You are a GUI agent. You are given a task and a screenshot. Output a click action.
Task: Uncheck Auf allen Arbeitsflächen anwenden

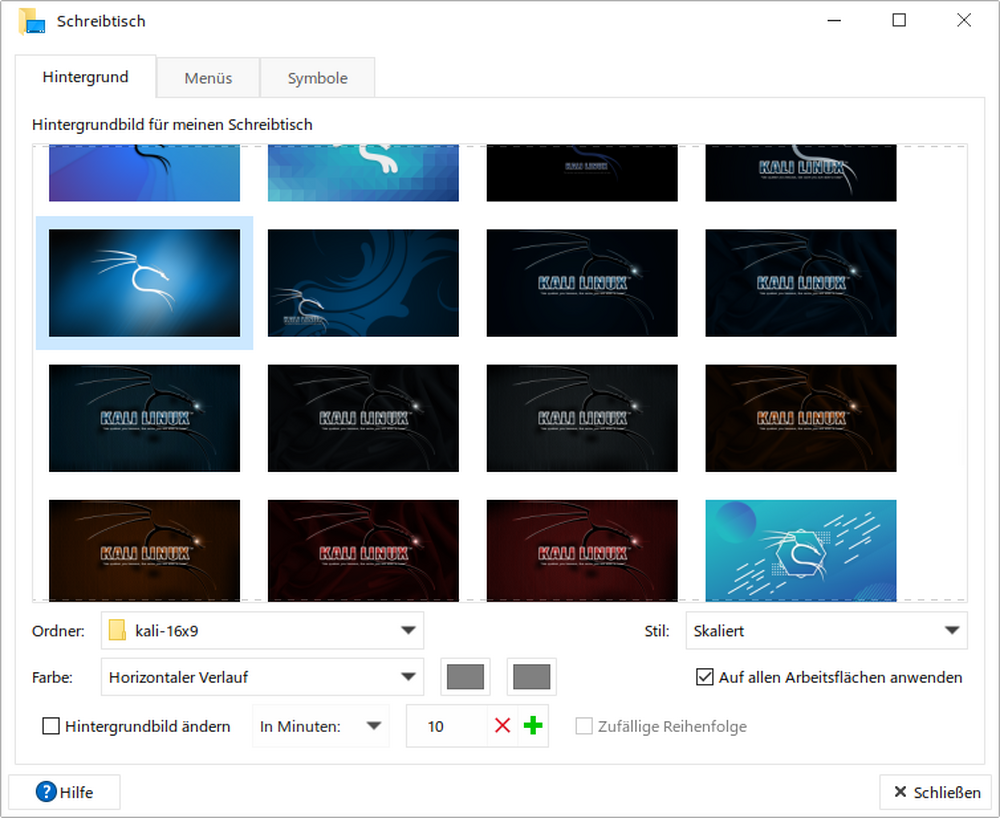pos(705,677)
